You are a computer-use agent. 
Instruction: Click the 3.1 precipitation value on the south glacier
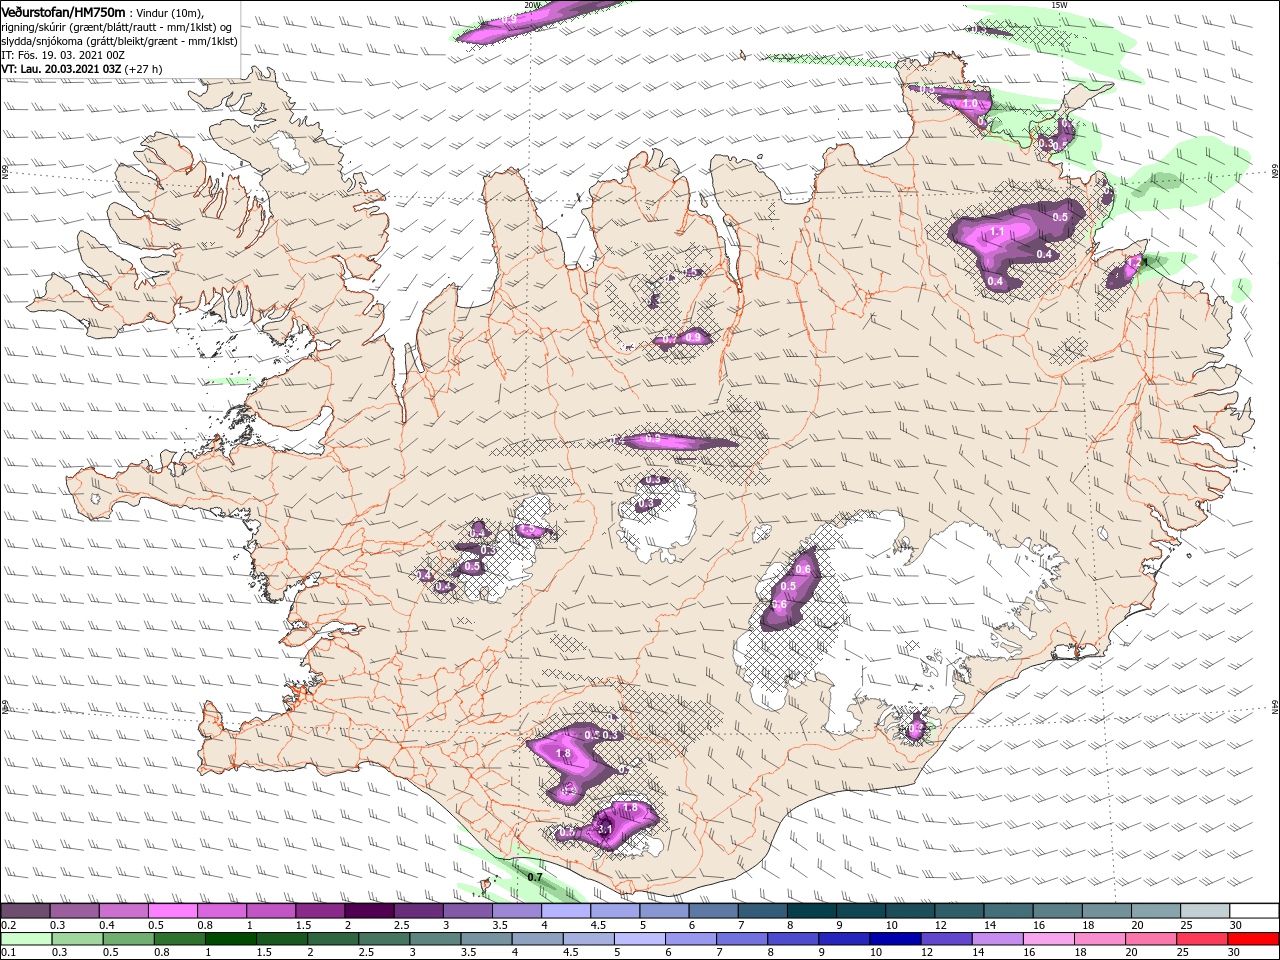(604, 829)
